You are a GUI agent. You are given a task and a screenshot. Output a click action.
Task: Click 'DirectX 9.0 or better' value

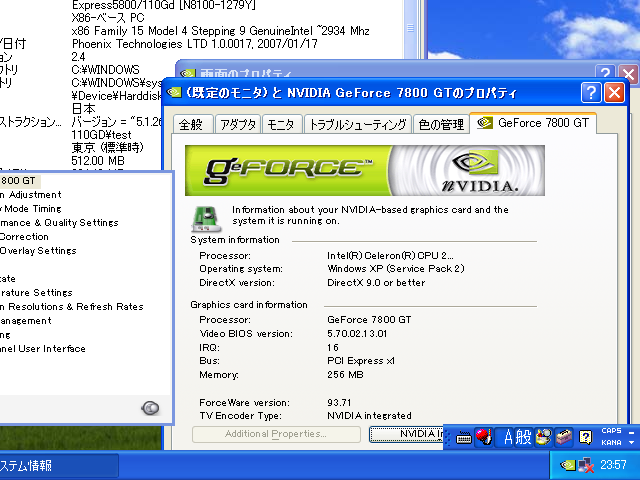(x=376, y=282)
